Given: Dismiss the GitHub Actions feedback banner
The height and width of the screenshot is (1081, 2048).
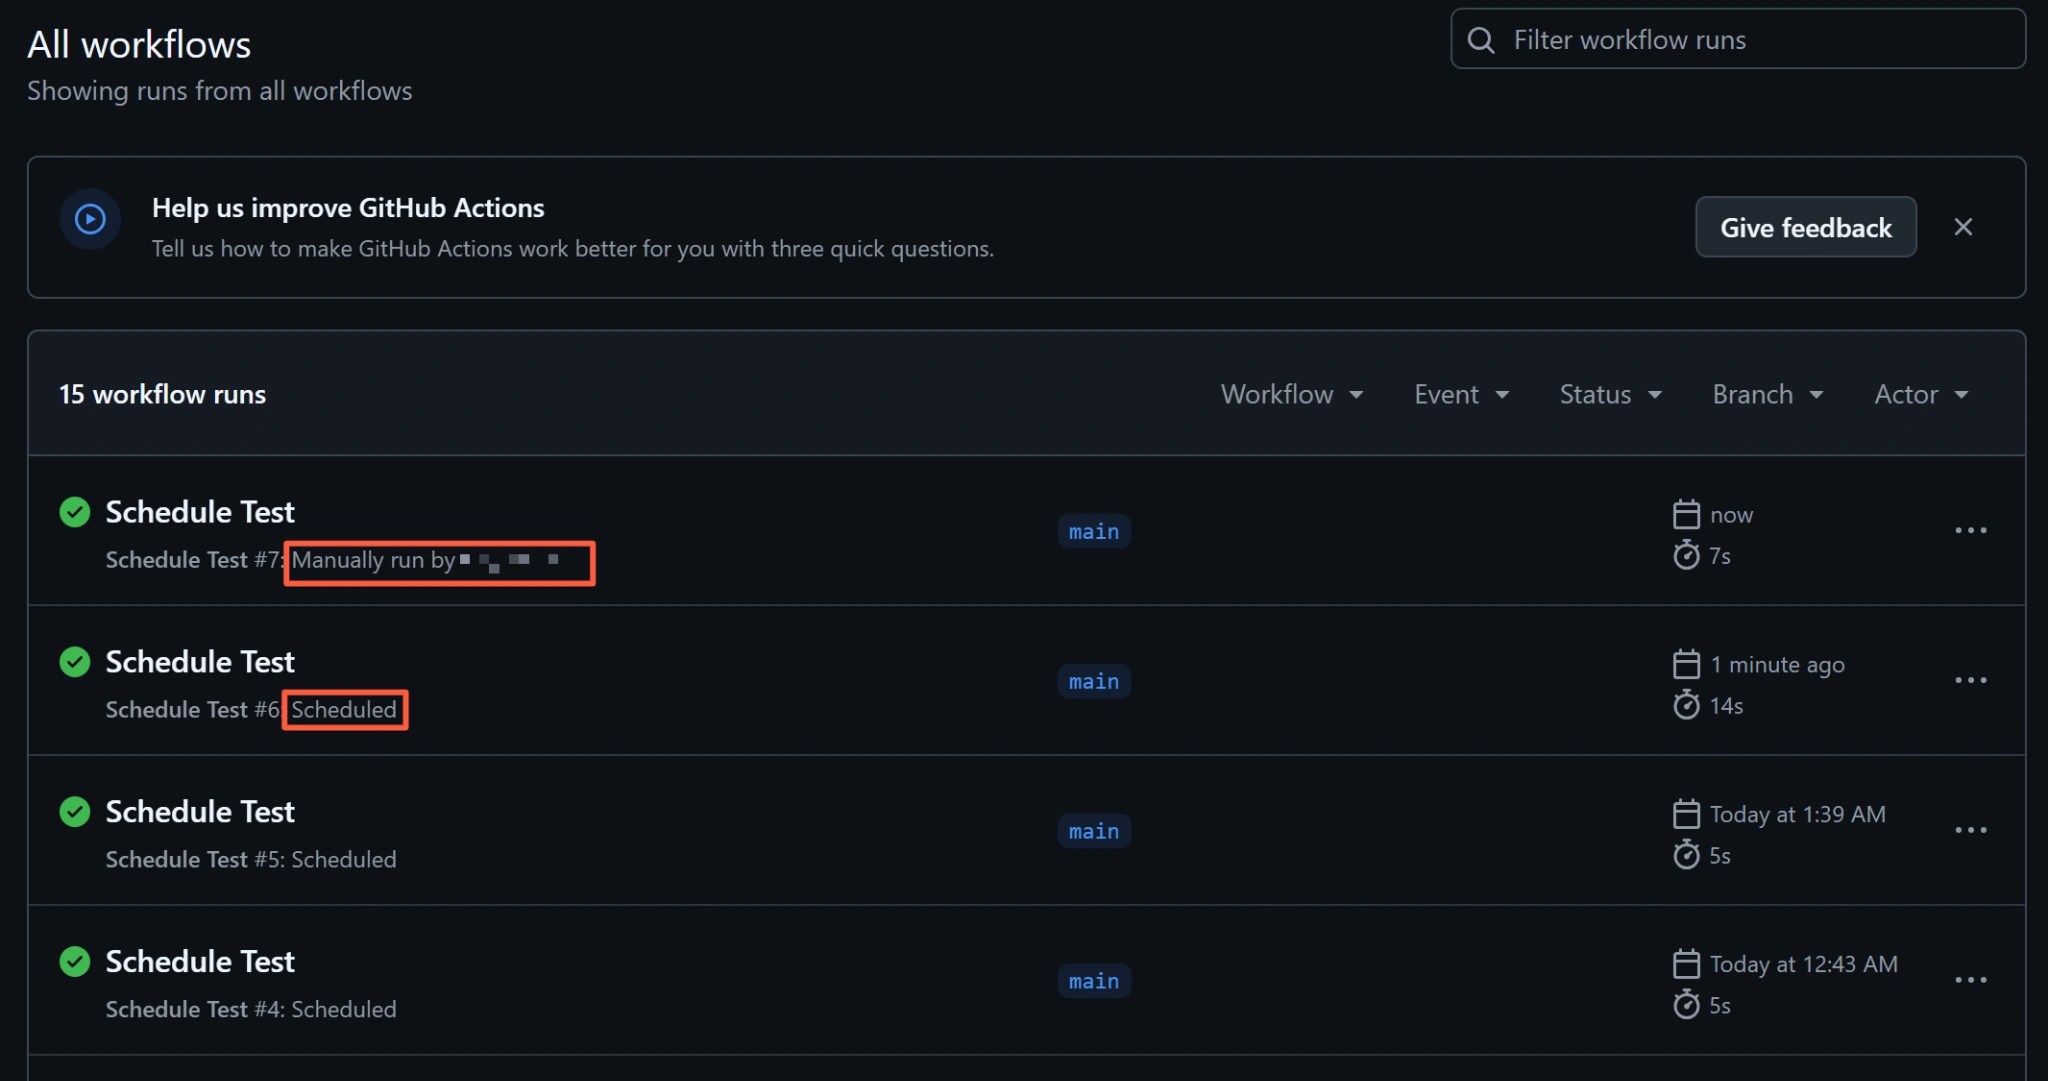Looking at the screenshot, I should [1963, 227].
